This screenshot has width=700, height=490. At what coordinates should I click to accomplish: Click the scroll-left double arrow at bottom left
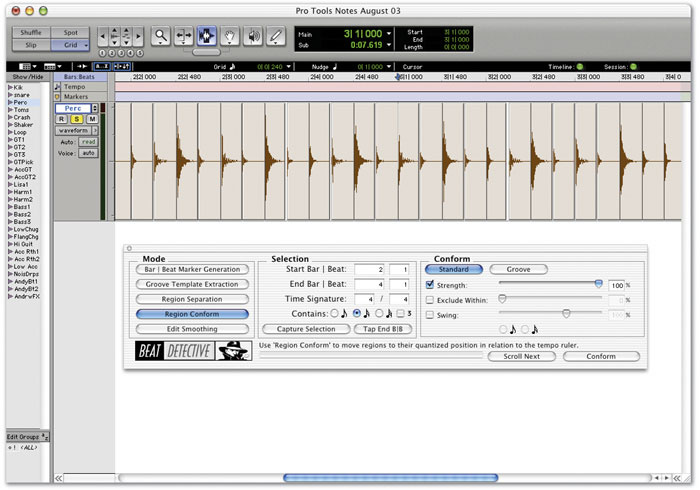point(58,478)
